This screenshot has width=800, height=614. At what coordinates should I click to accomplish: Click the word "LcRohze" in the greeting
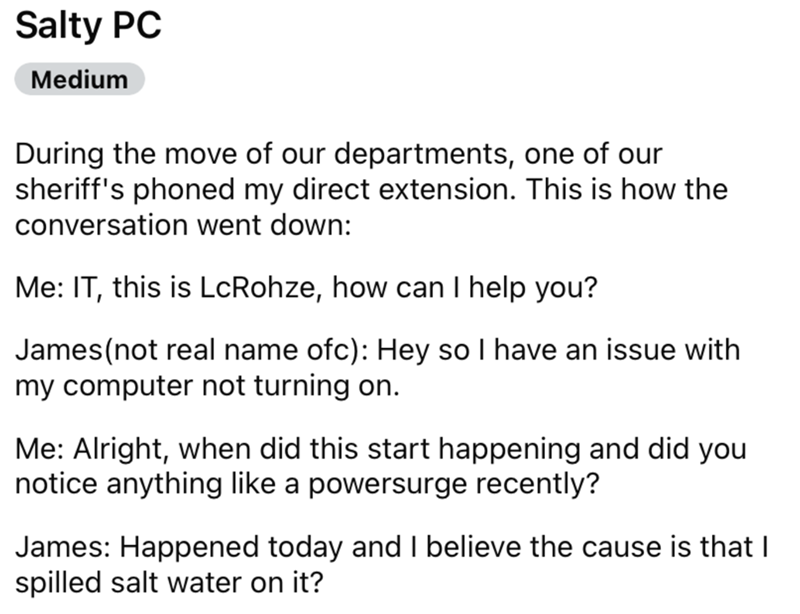coord(260,287)
